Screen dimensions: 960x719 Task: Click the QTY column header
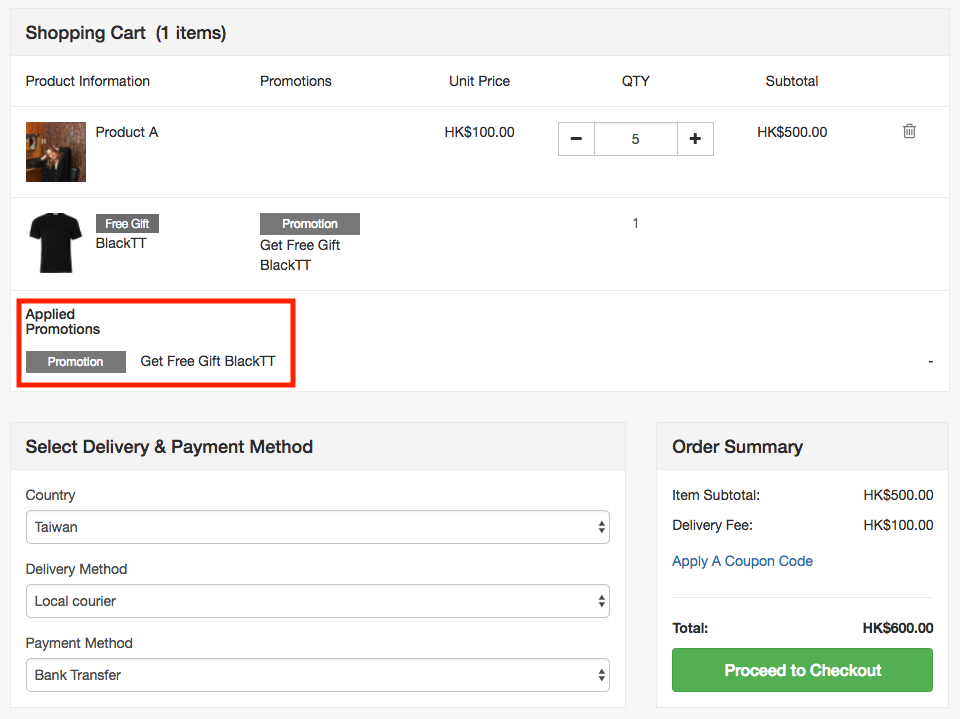[636, 81]
